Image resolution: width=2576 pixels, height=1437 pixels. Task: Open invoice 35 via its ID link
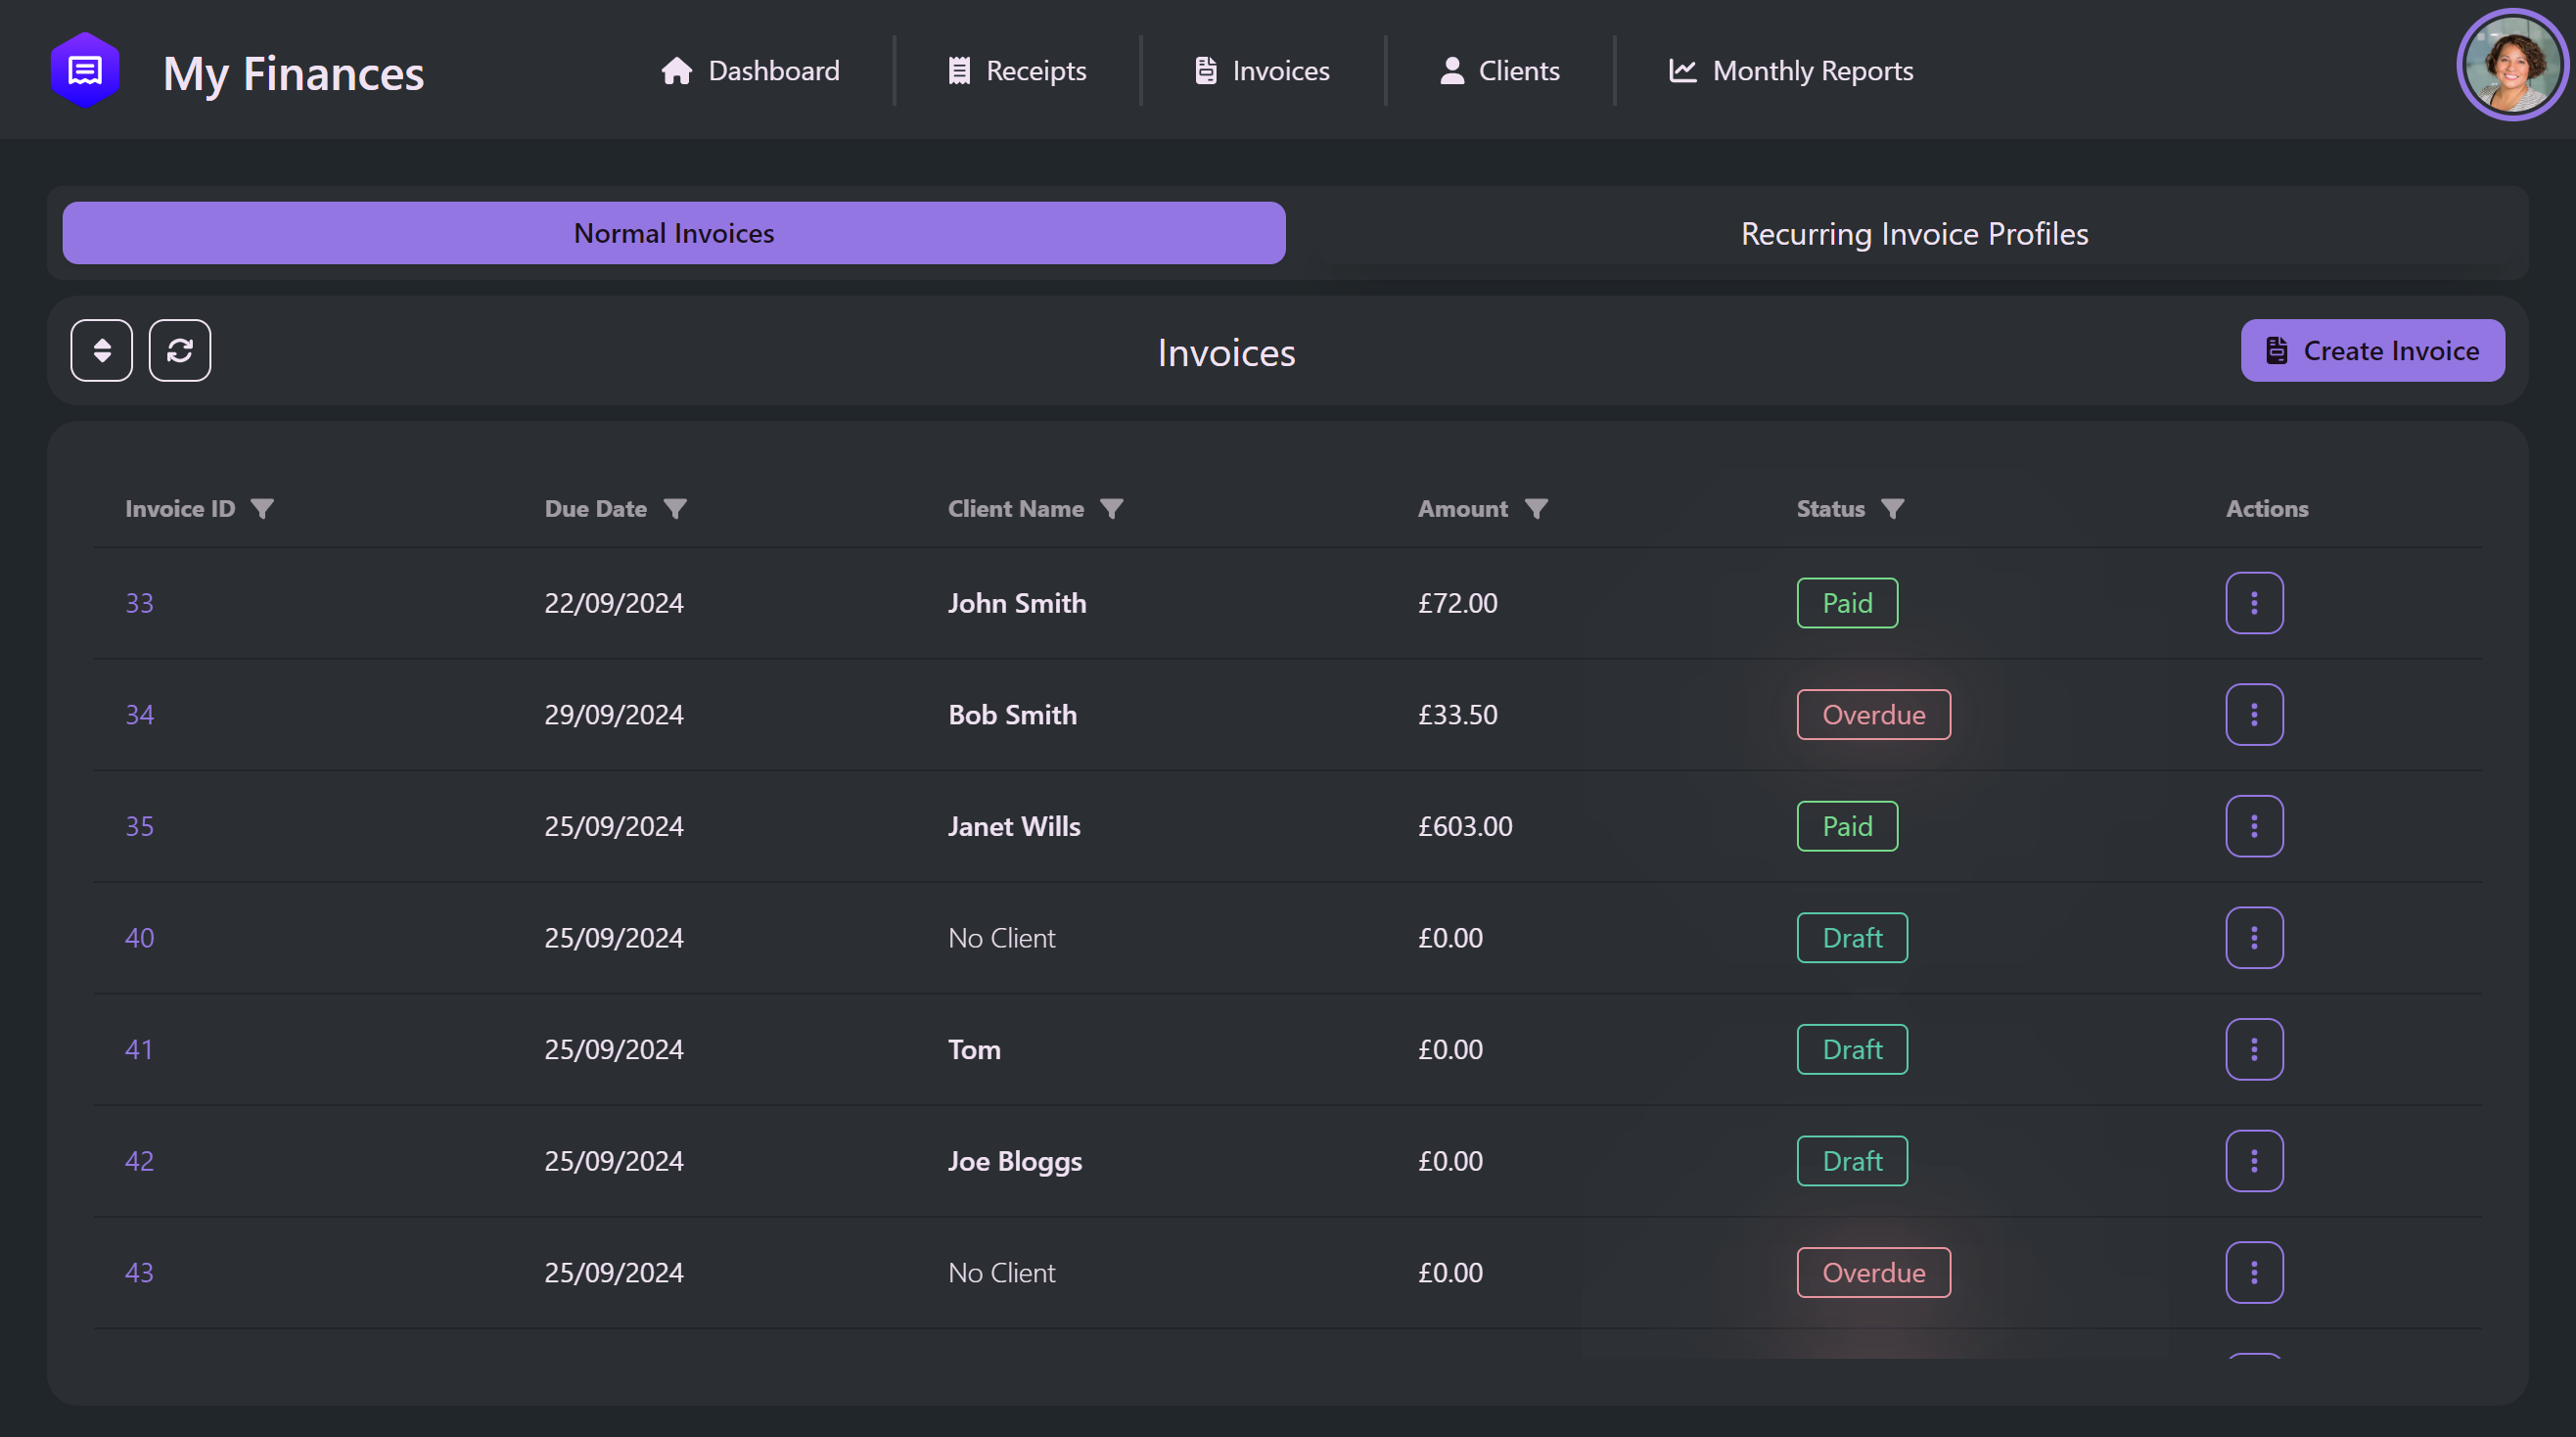[x=140, y=825]
